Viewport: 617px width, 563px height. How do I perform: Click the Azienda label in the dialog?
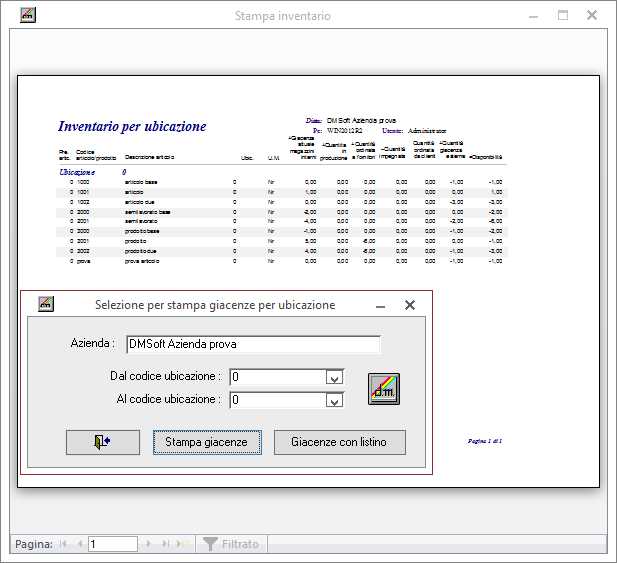92,343
